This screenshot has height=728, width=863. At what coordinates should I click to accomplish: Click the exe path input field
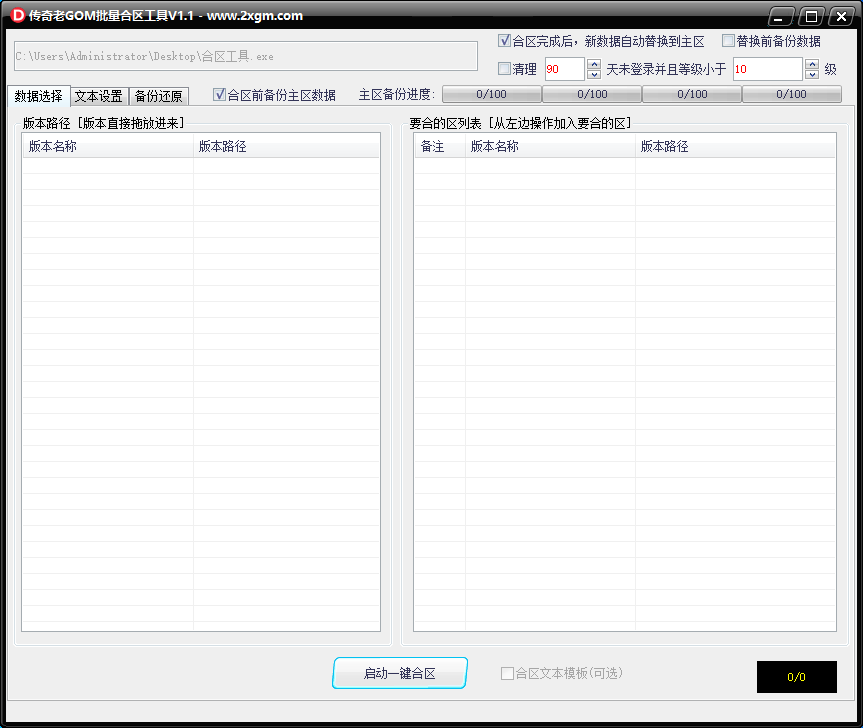coord(243,56)
